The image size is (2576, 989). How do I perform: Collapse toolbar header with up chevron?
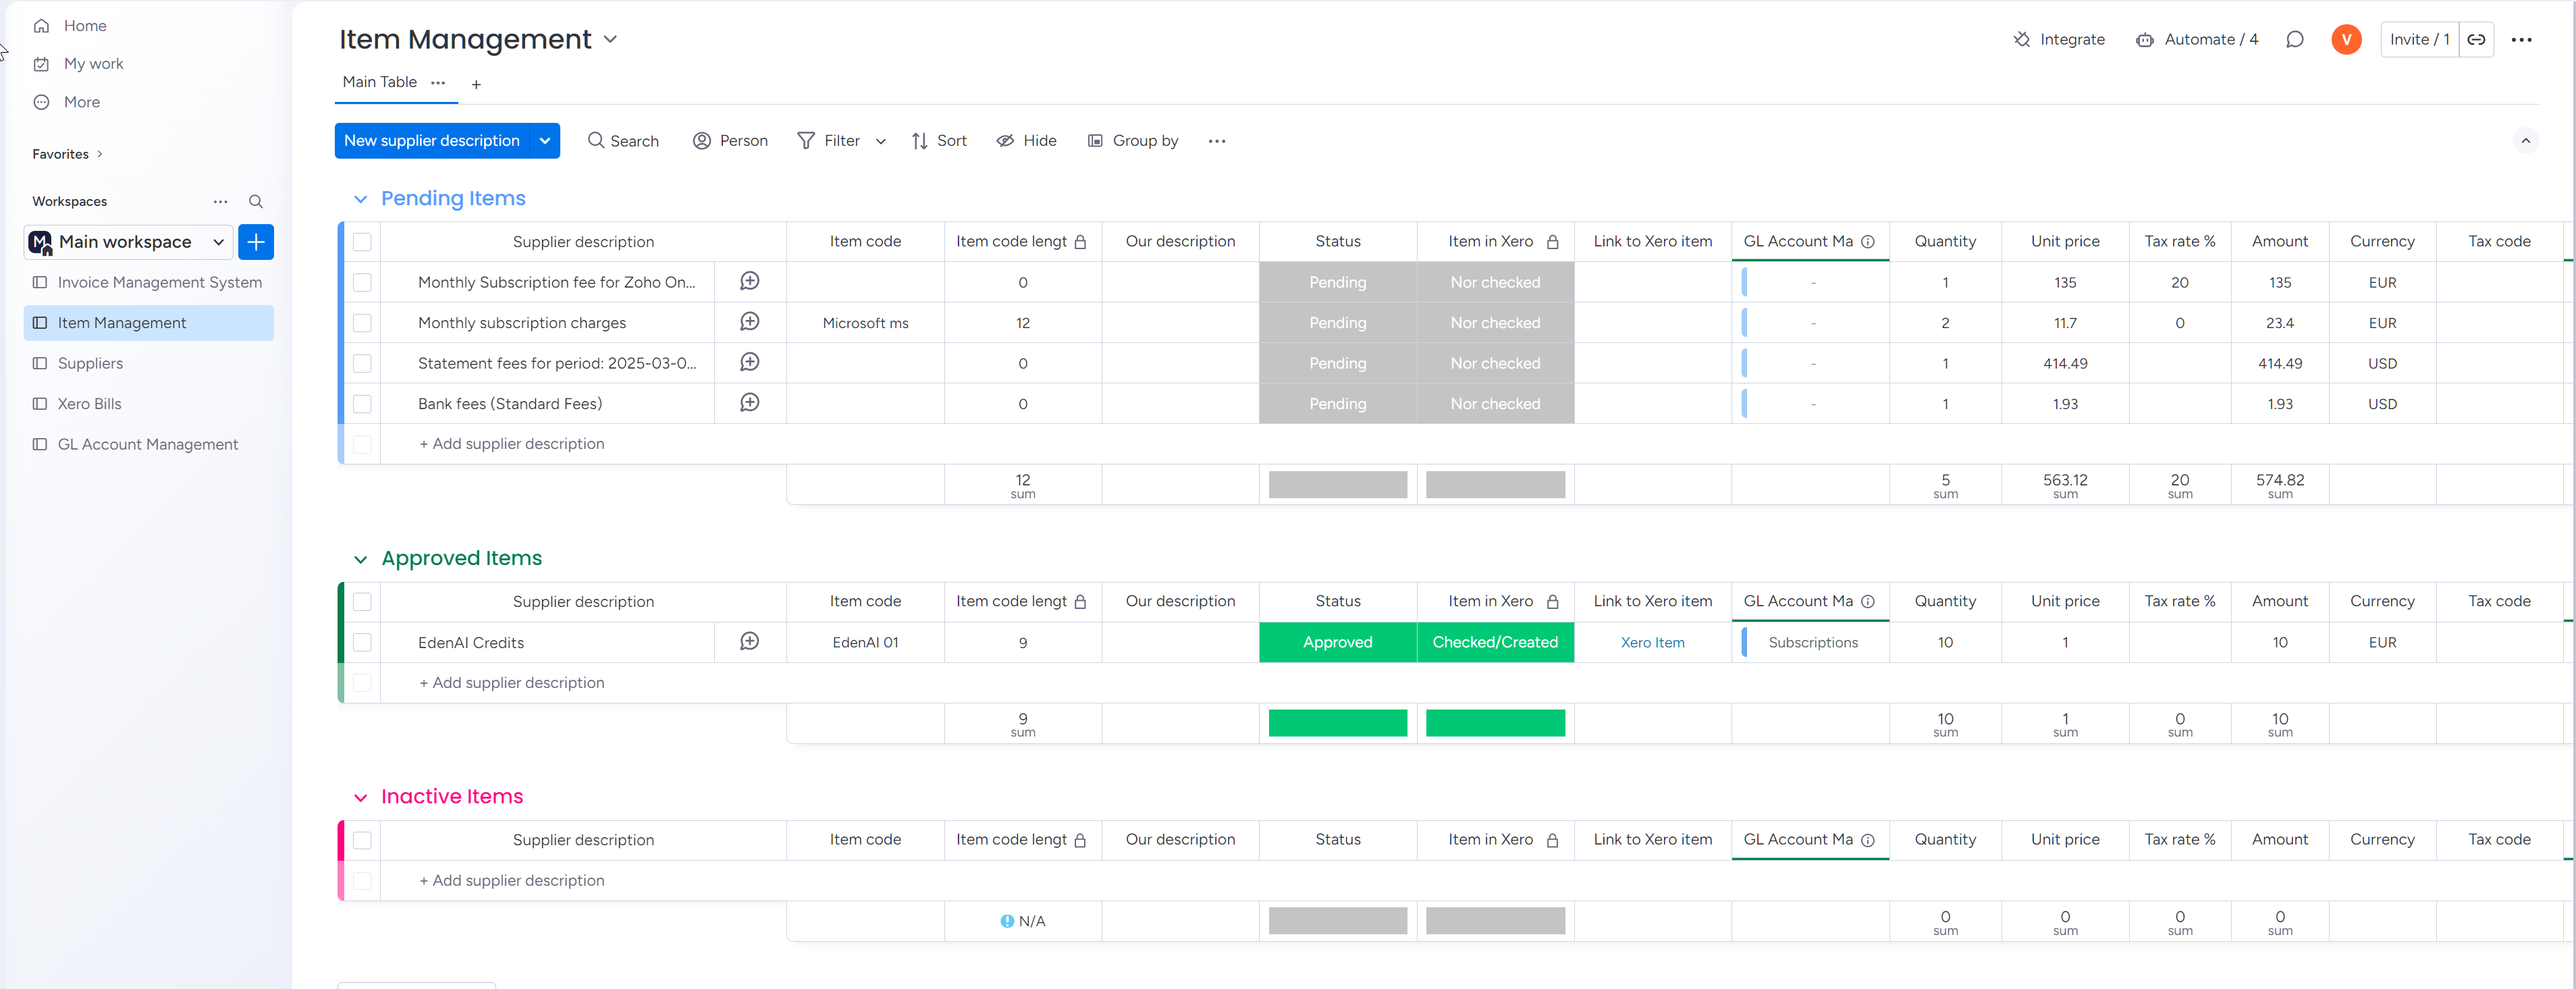tap(2525, 141)
